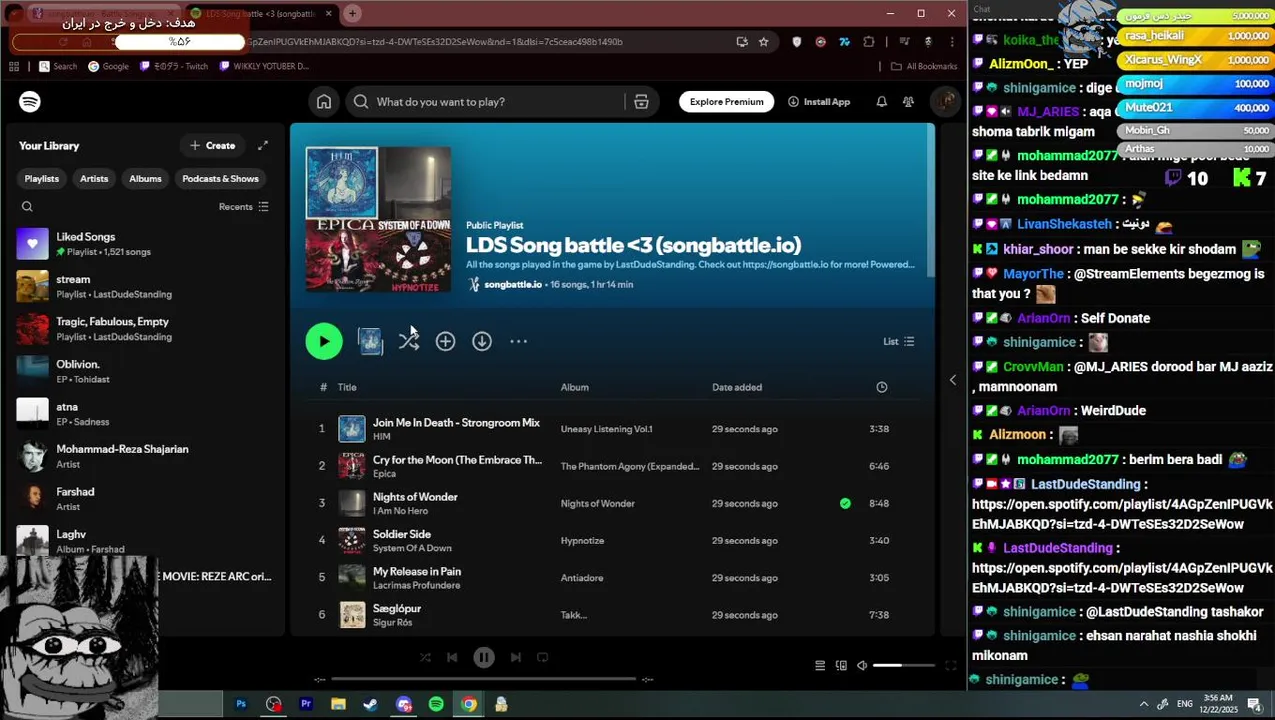The width and height of the screenshot is (1275, 720).
Task: Open Browse icon in search bar
Action: (641, 101)
